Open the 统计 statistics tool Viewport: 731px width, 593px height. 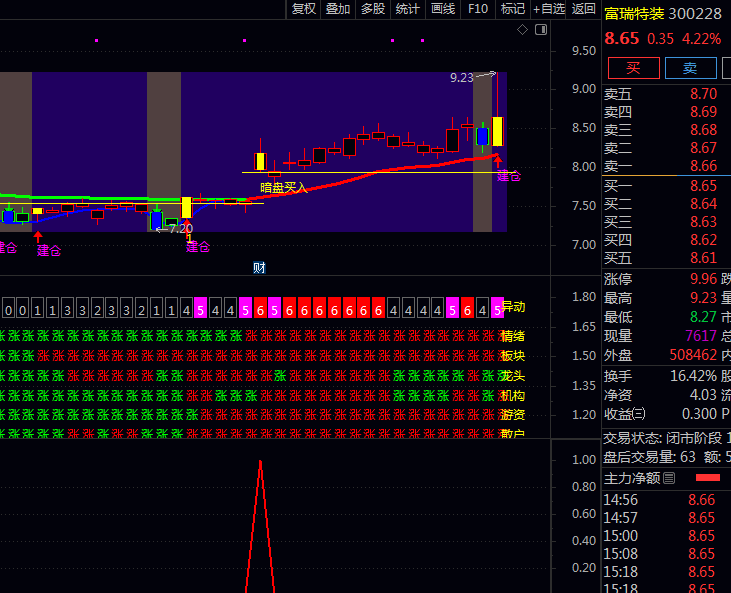(407, 9)
